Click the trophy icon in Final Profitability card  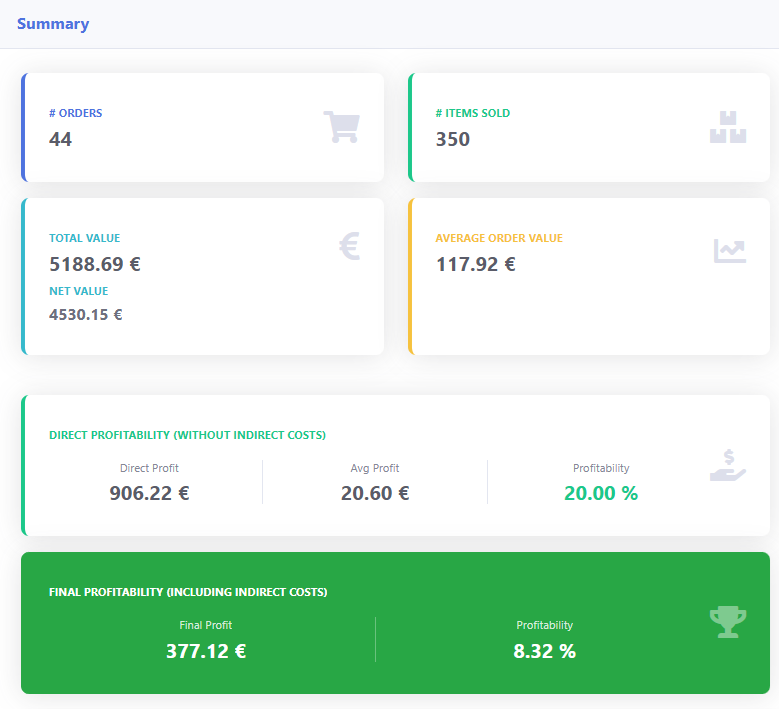click(728, 622)
